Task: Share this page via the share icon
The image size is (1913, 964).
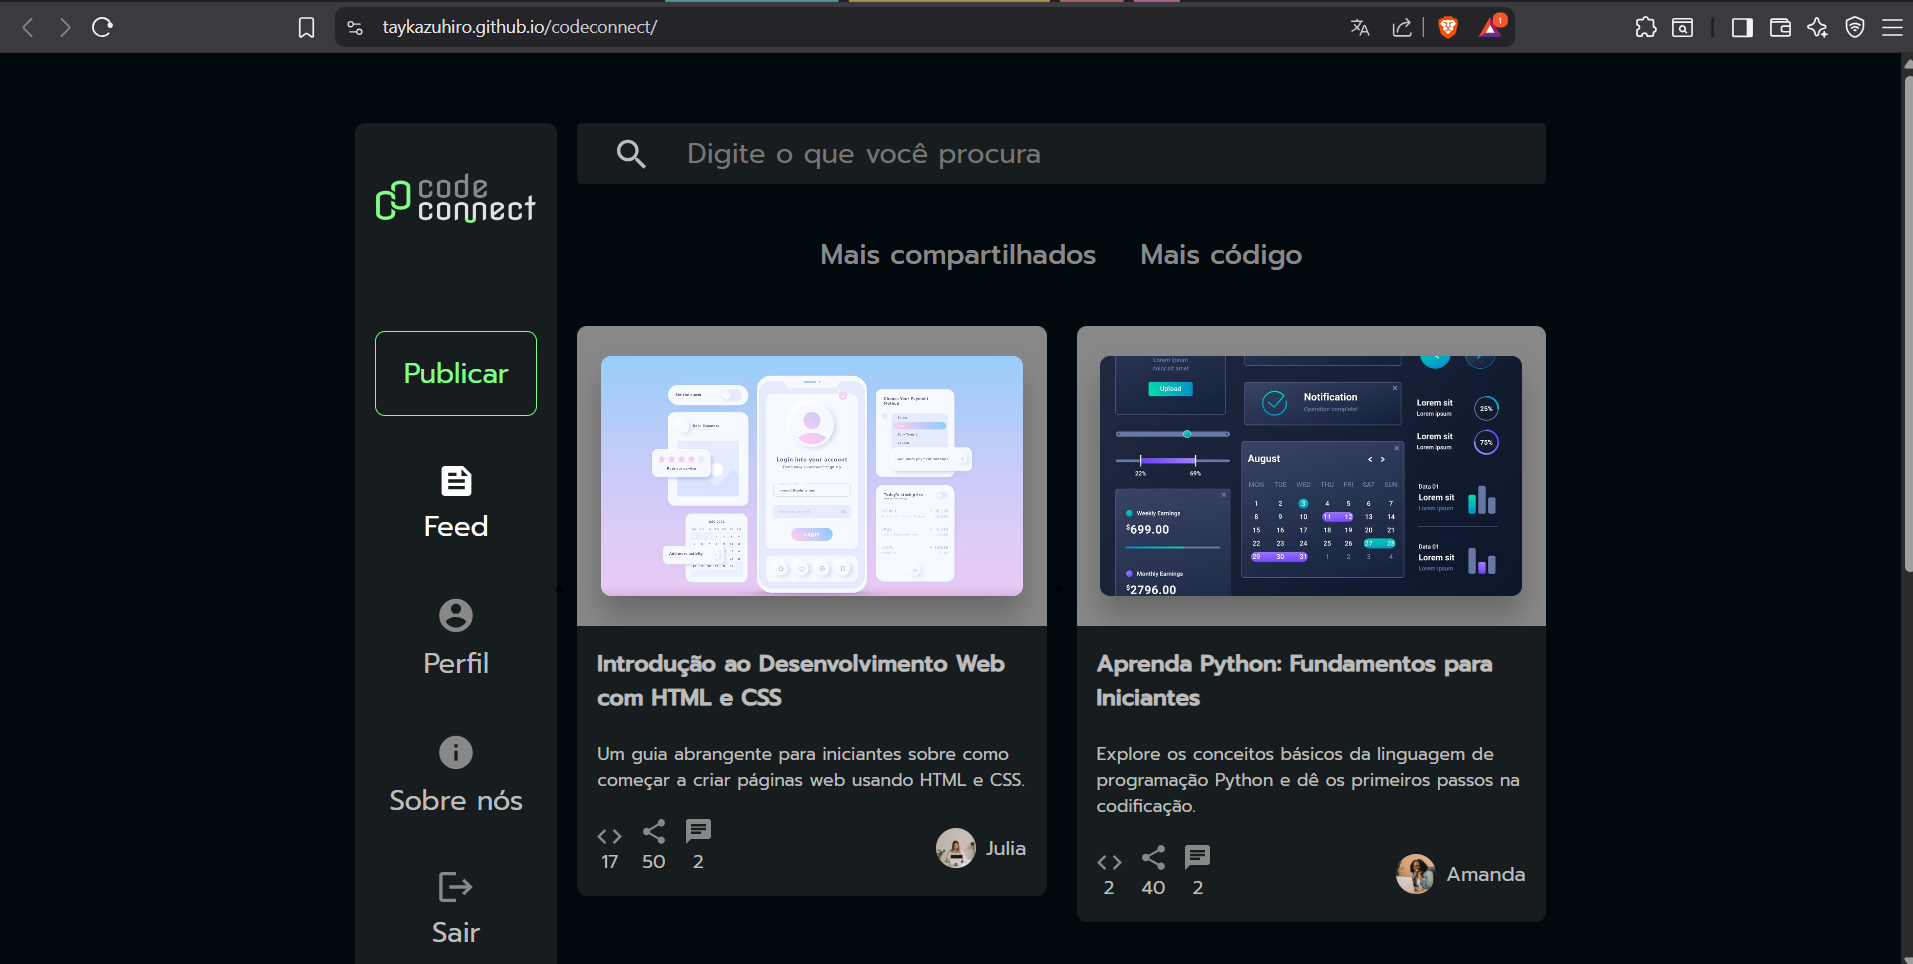Action: [1402, 27]
